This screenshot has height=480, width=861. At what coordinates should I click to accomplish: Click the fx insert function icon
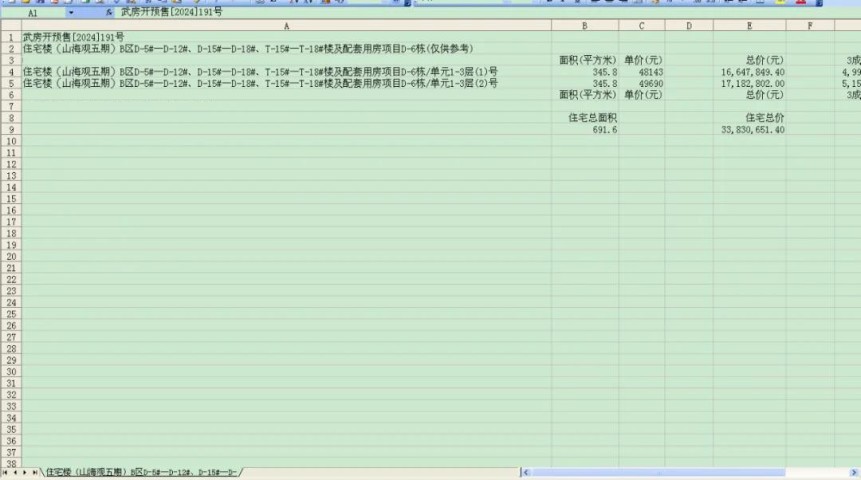(109, 12)
